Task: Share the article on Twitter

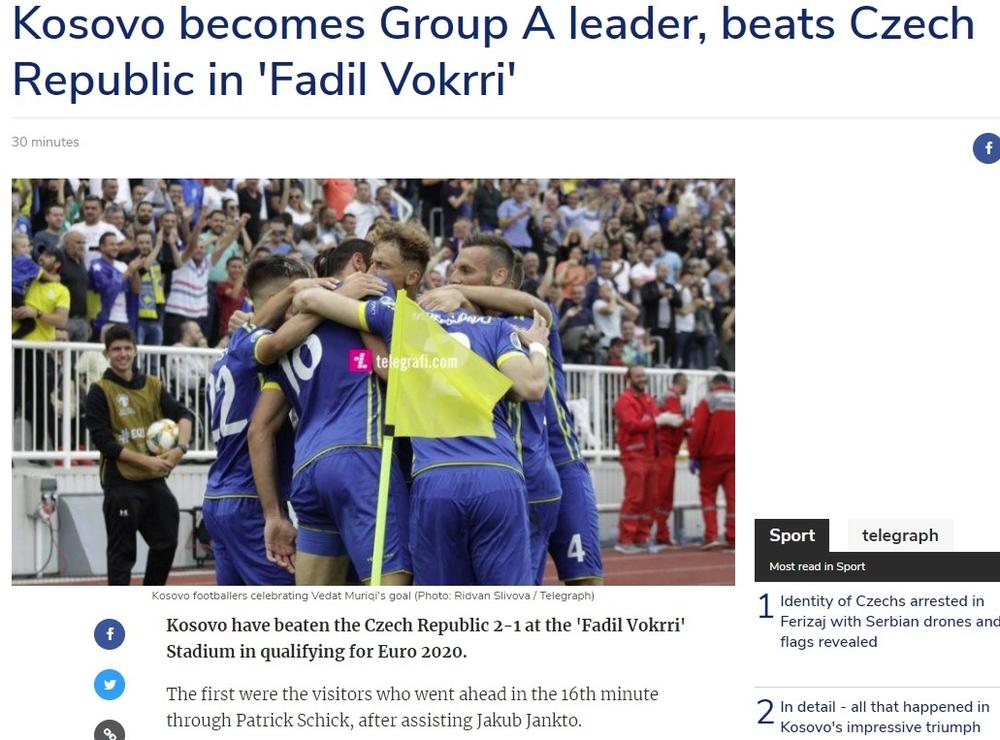Action: (x=110, y=684)
